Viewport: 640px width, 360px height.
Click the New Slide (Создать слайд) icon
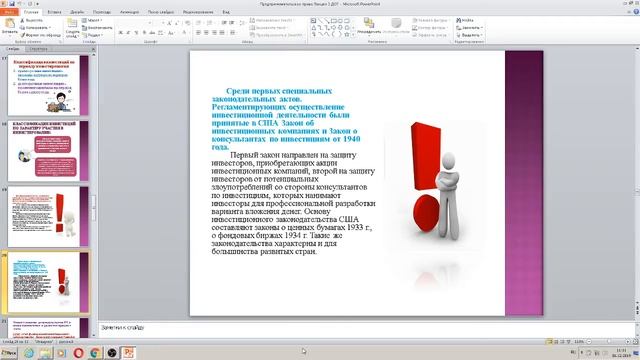72,24
